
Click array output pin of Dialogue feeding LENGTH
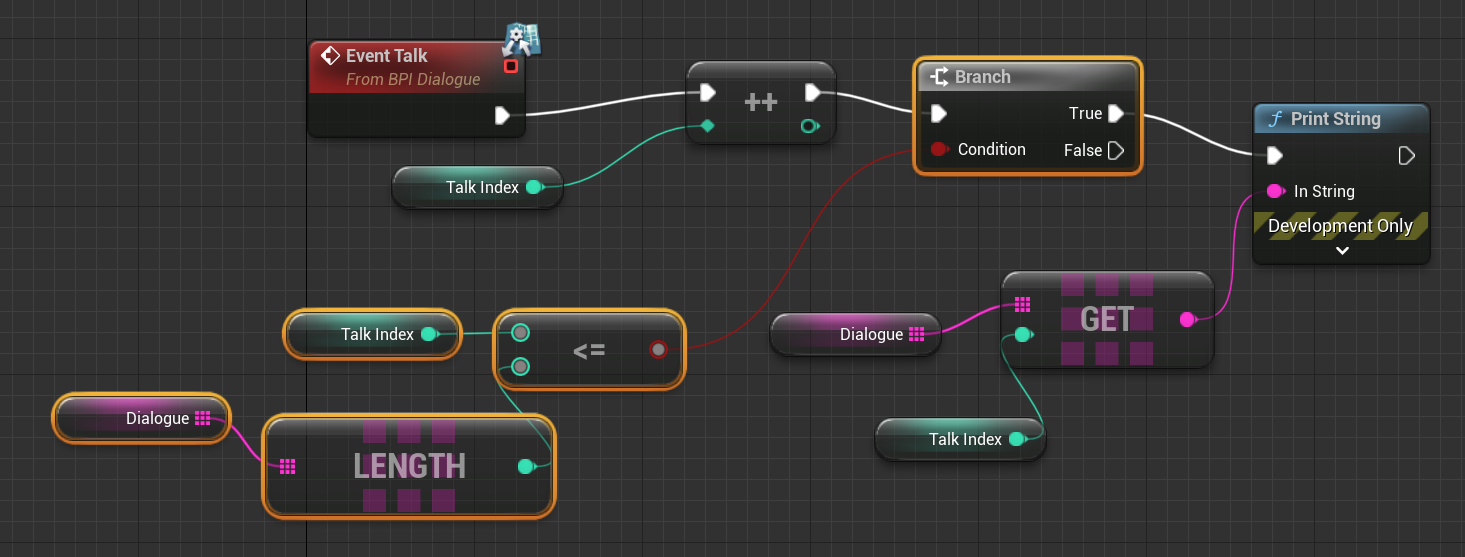click(x=202, y=418)
